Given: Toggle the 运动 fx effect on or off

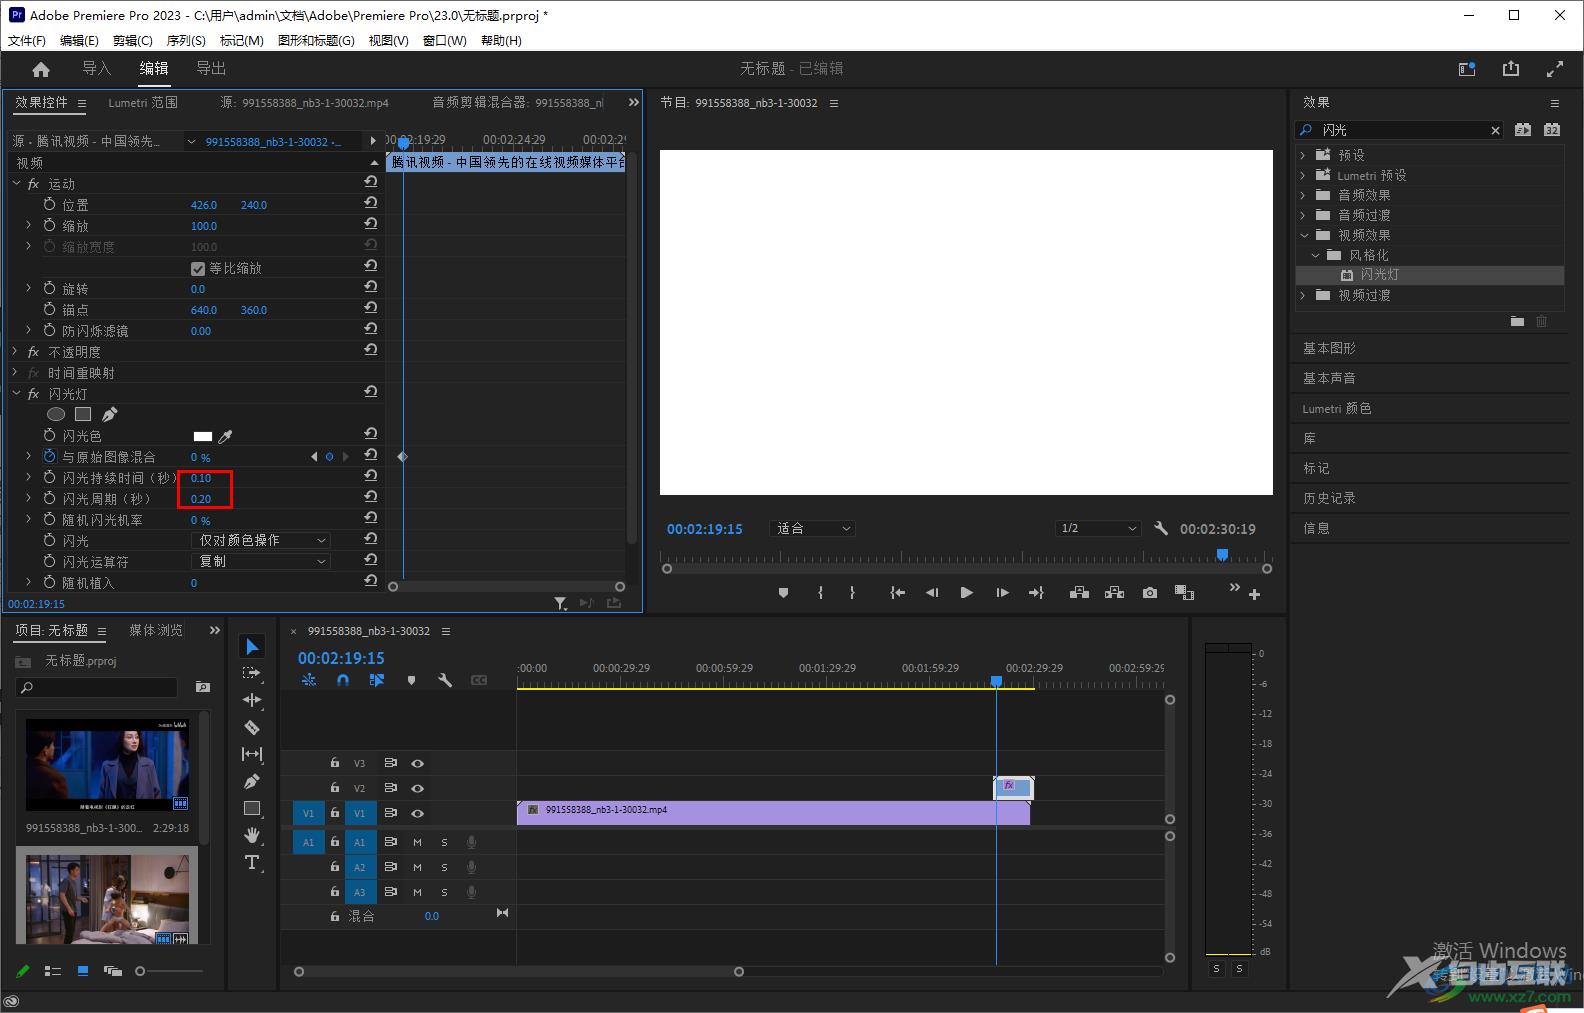Looking at the screenshot, I should click(33, 184).
